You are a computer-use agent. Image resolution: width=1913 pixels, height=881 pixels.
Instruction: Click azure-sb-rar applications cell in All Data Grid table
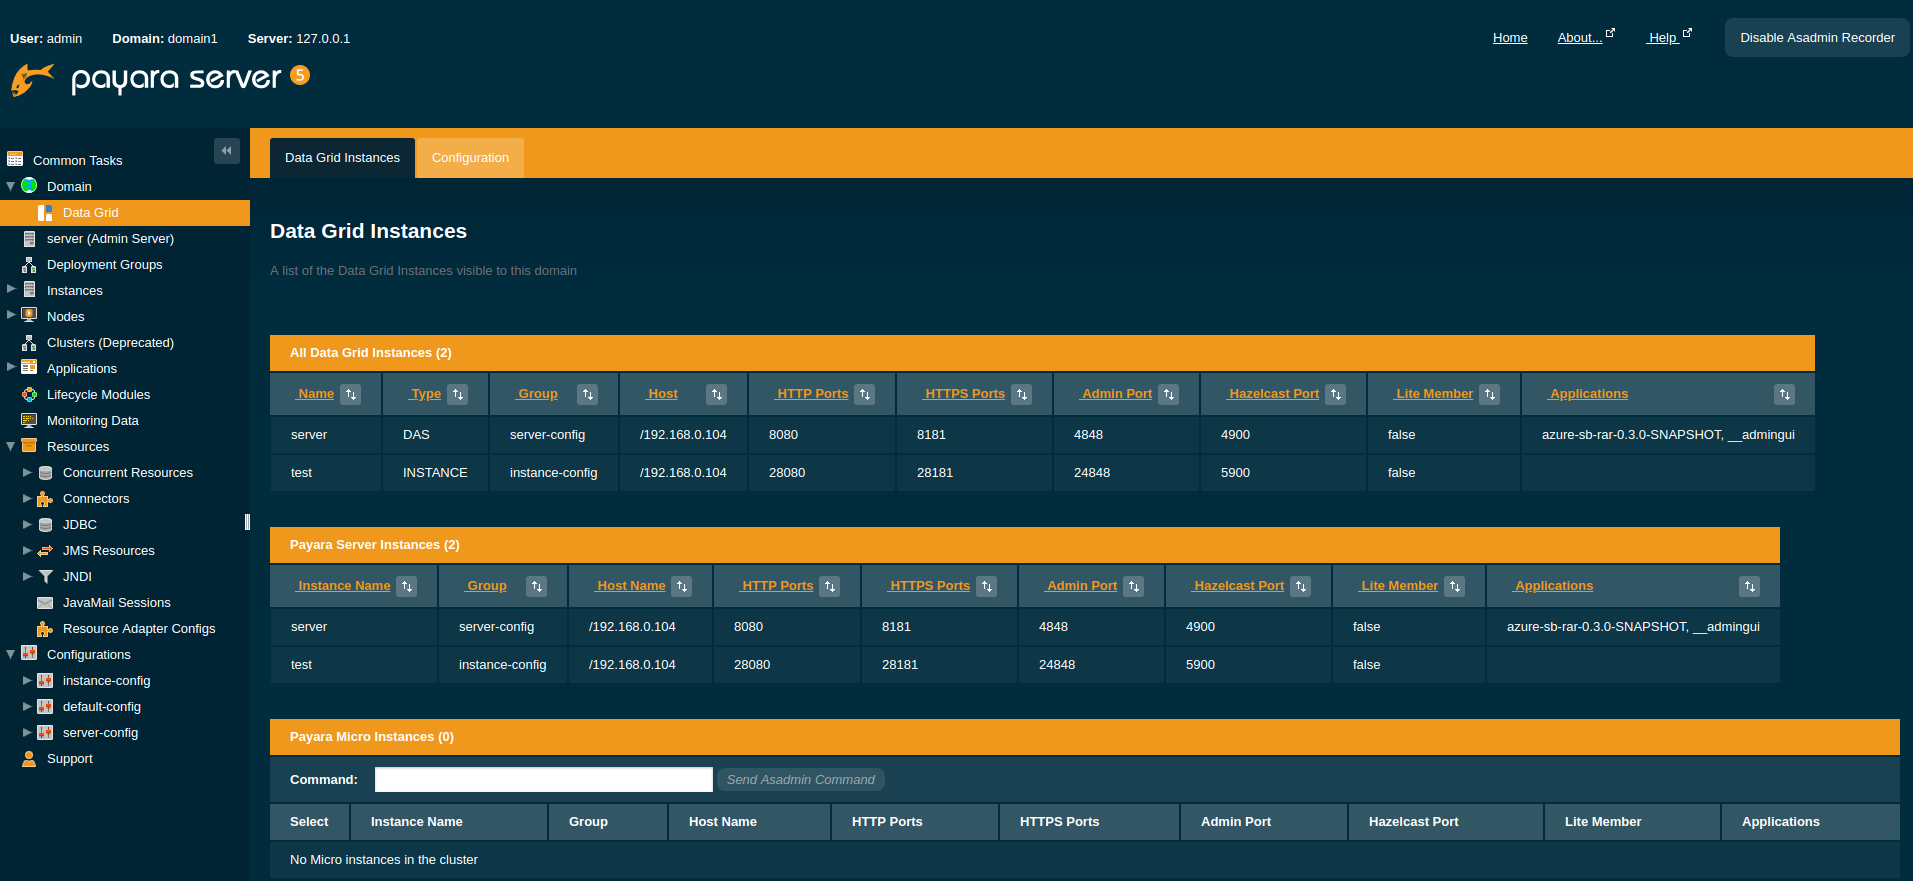pyautogui.click(x=1668, y=435)
